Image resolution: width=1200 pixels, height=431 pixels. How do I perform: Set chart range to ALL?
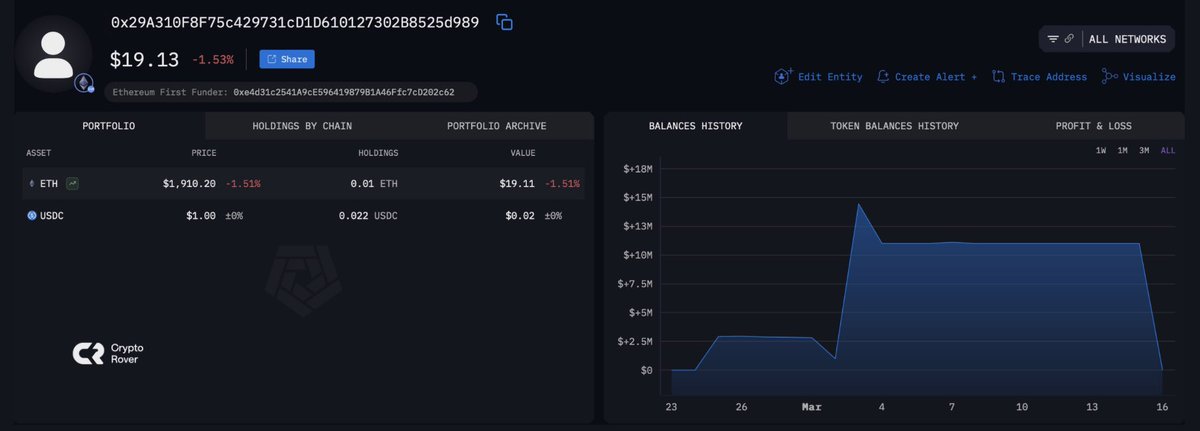[1167, 150]
